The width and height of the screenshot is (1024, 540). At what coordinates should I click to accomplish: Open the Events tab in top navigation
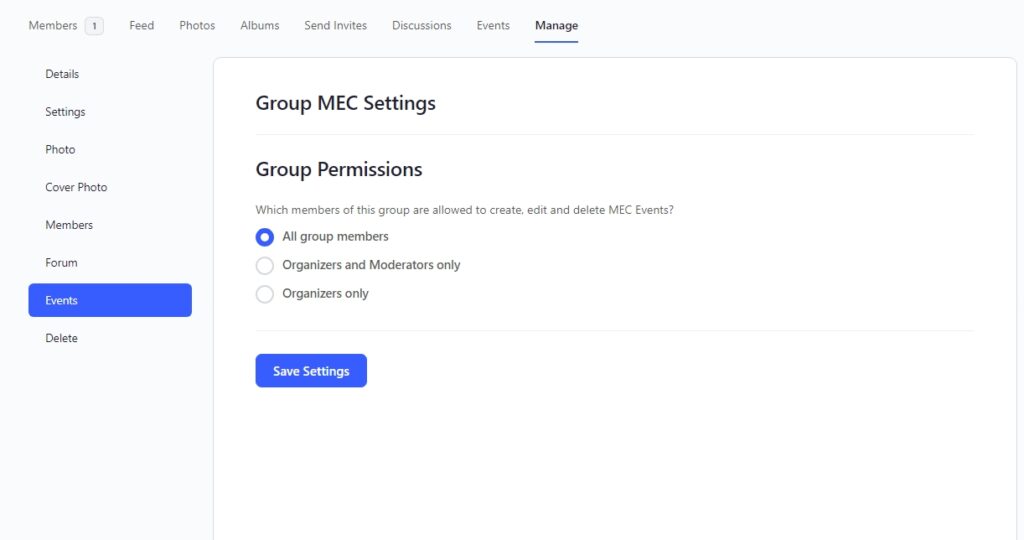point(493,26)
